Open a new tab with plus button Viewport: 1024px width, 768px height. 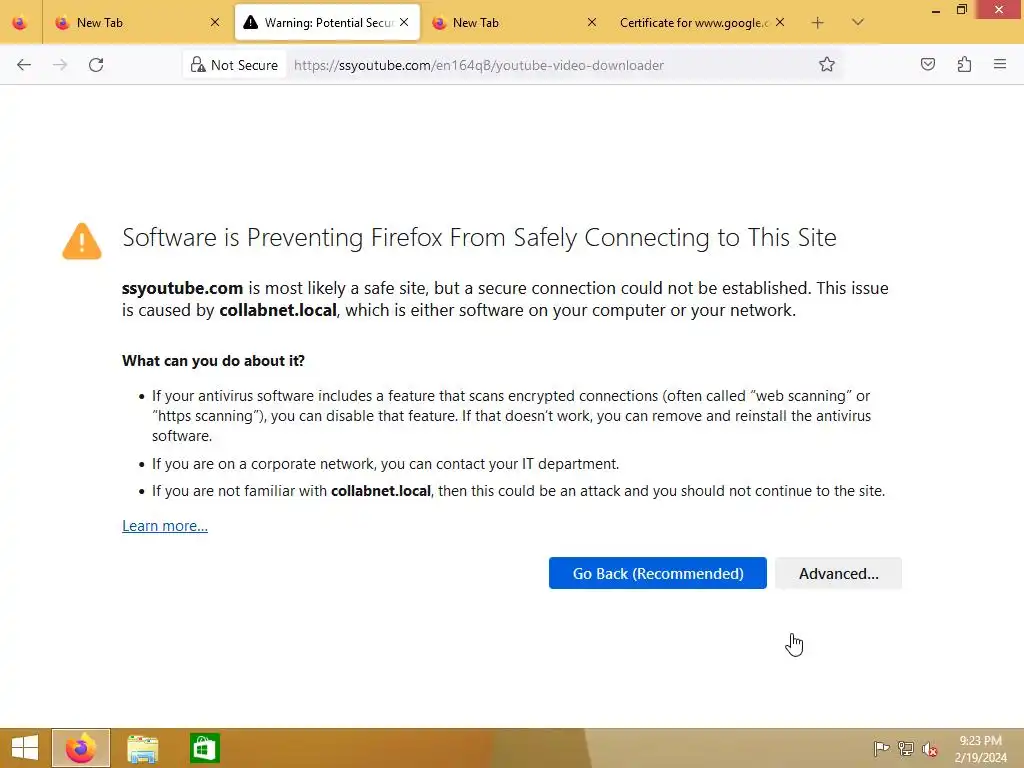[x=818, y=22]
